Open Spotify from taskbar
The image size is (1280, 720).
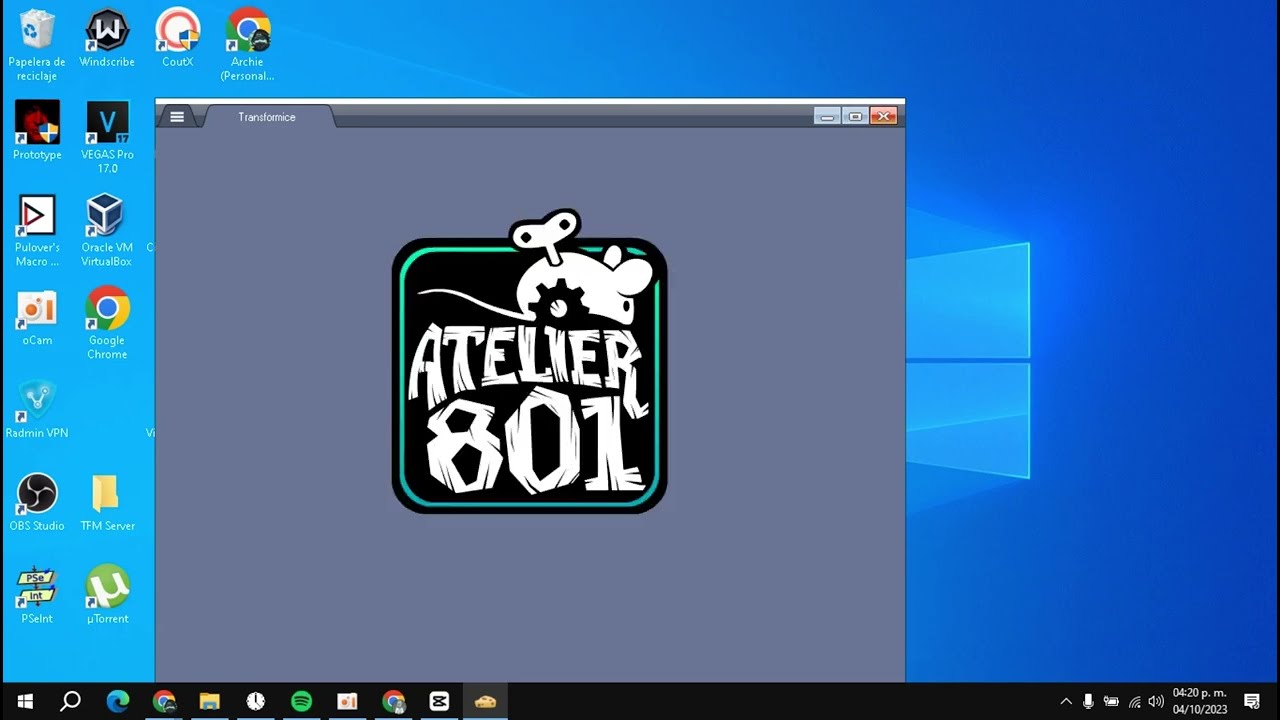coord(301,701)
